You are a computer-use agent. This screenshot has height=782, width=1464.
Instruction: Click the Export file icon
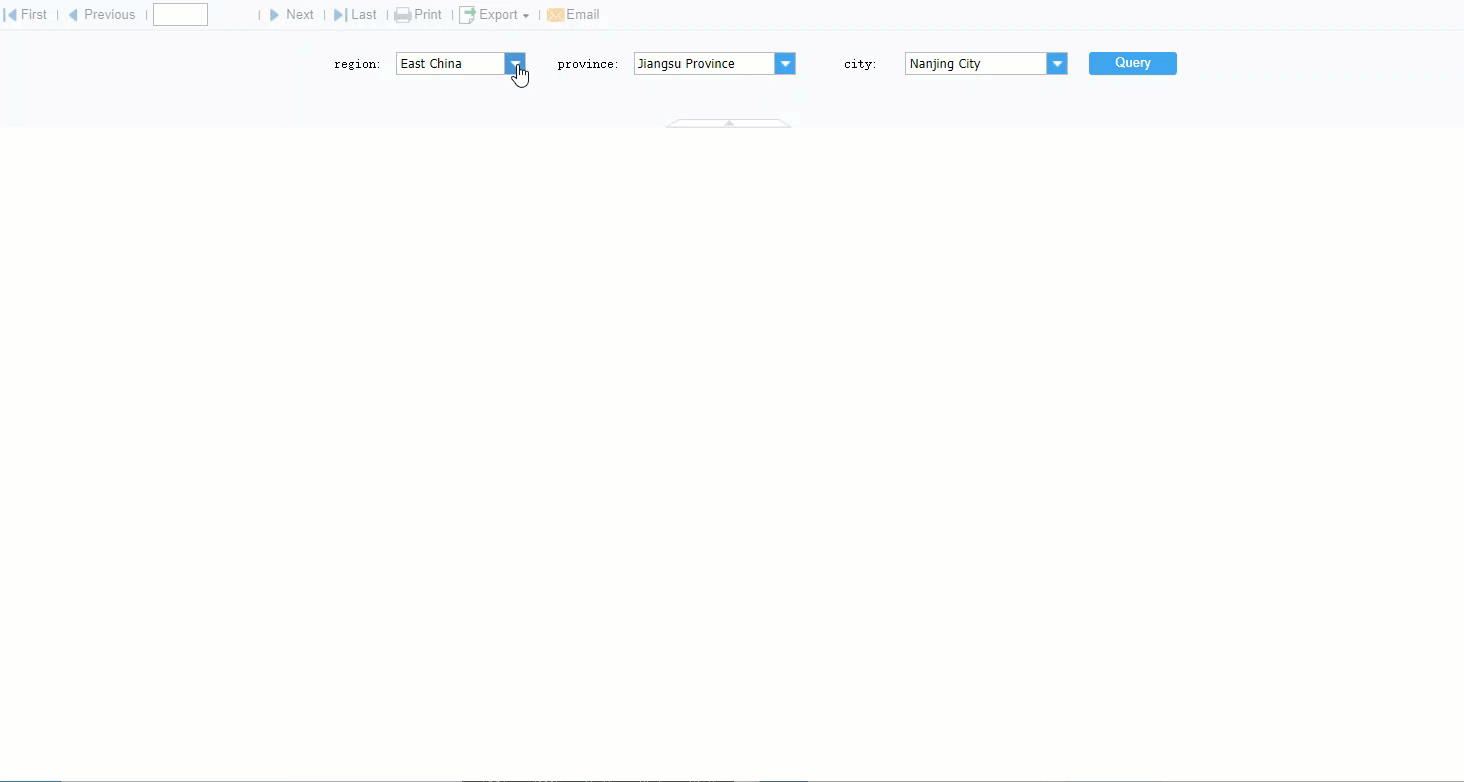(466, 14)
